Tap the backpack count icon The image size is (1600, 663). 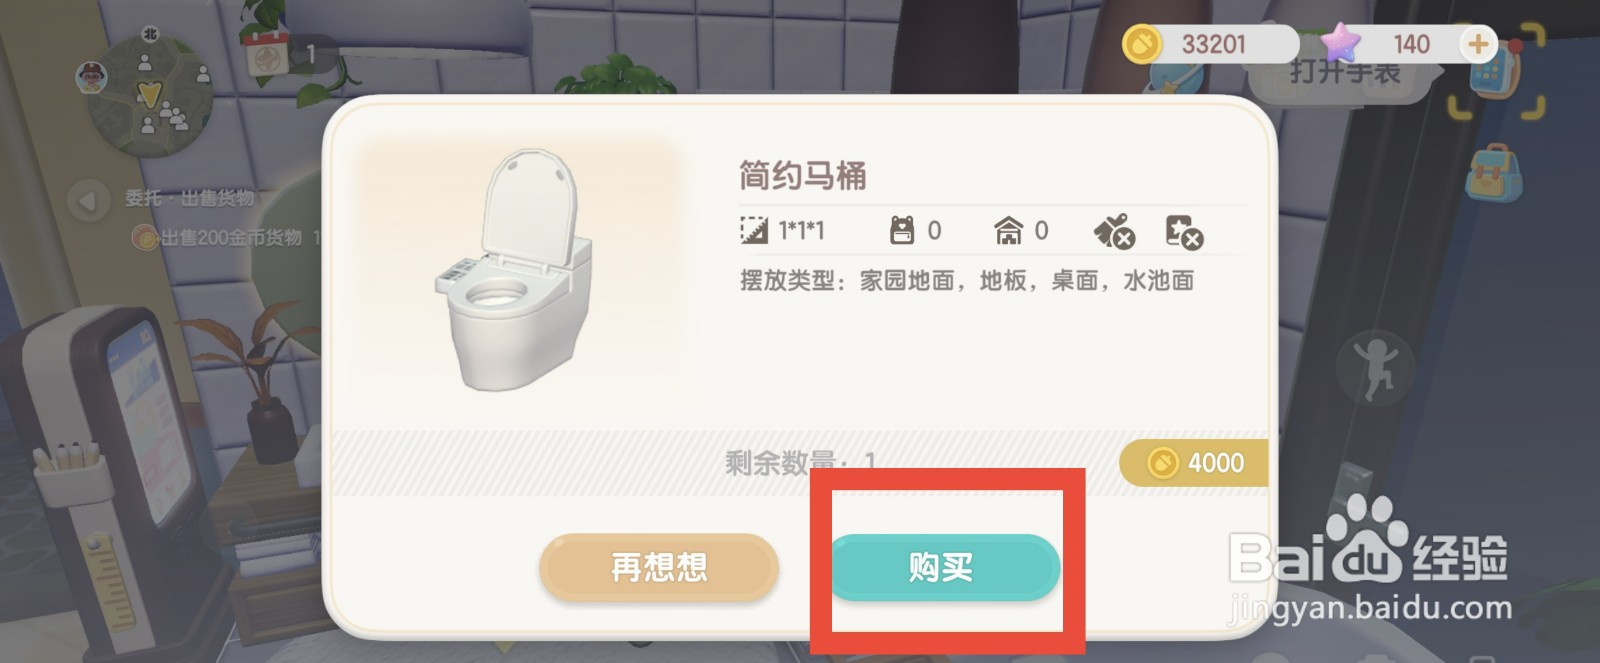click(x=902, y=231)
